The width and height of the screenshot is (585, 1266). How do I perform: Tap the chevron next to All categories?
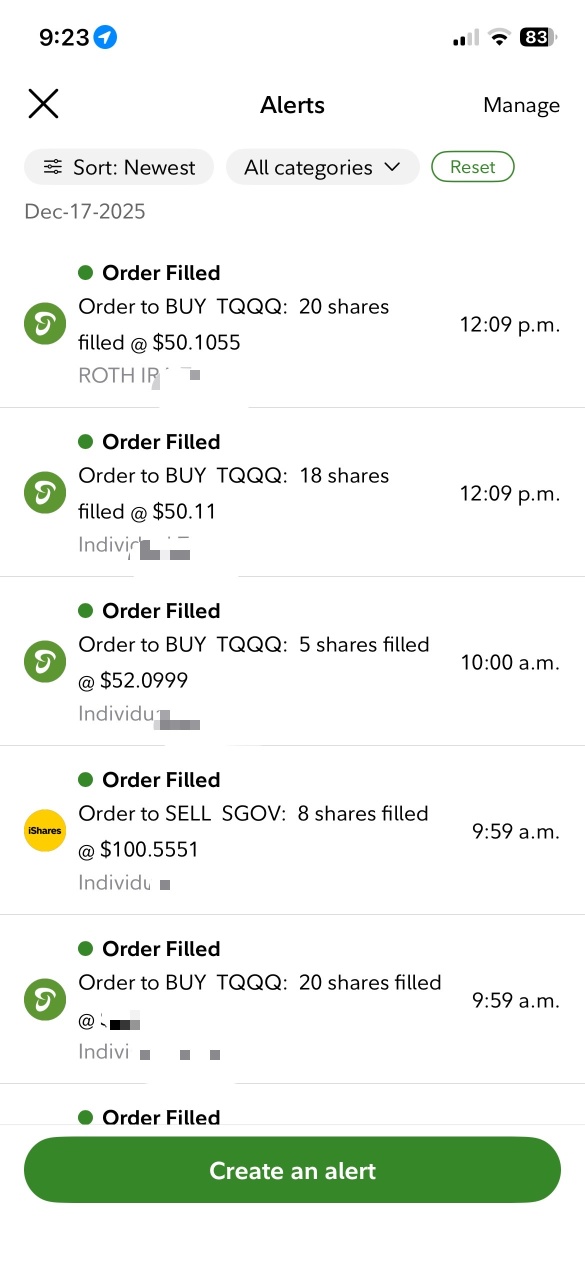(392, 167)
